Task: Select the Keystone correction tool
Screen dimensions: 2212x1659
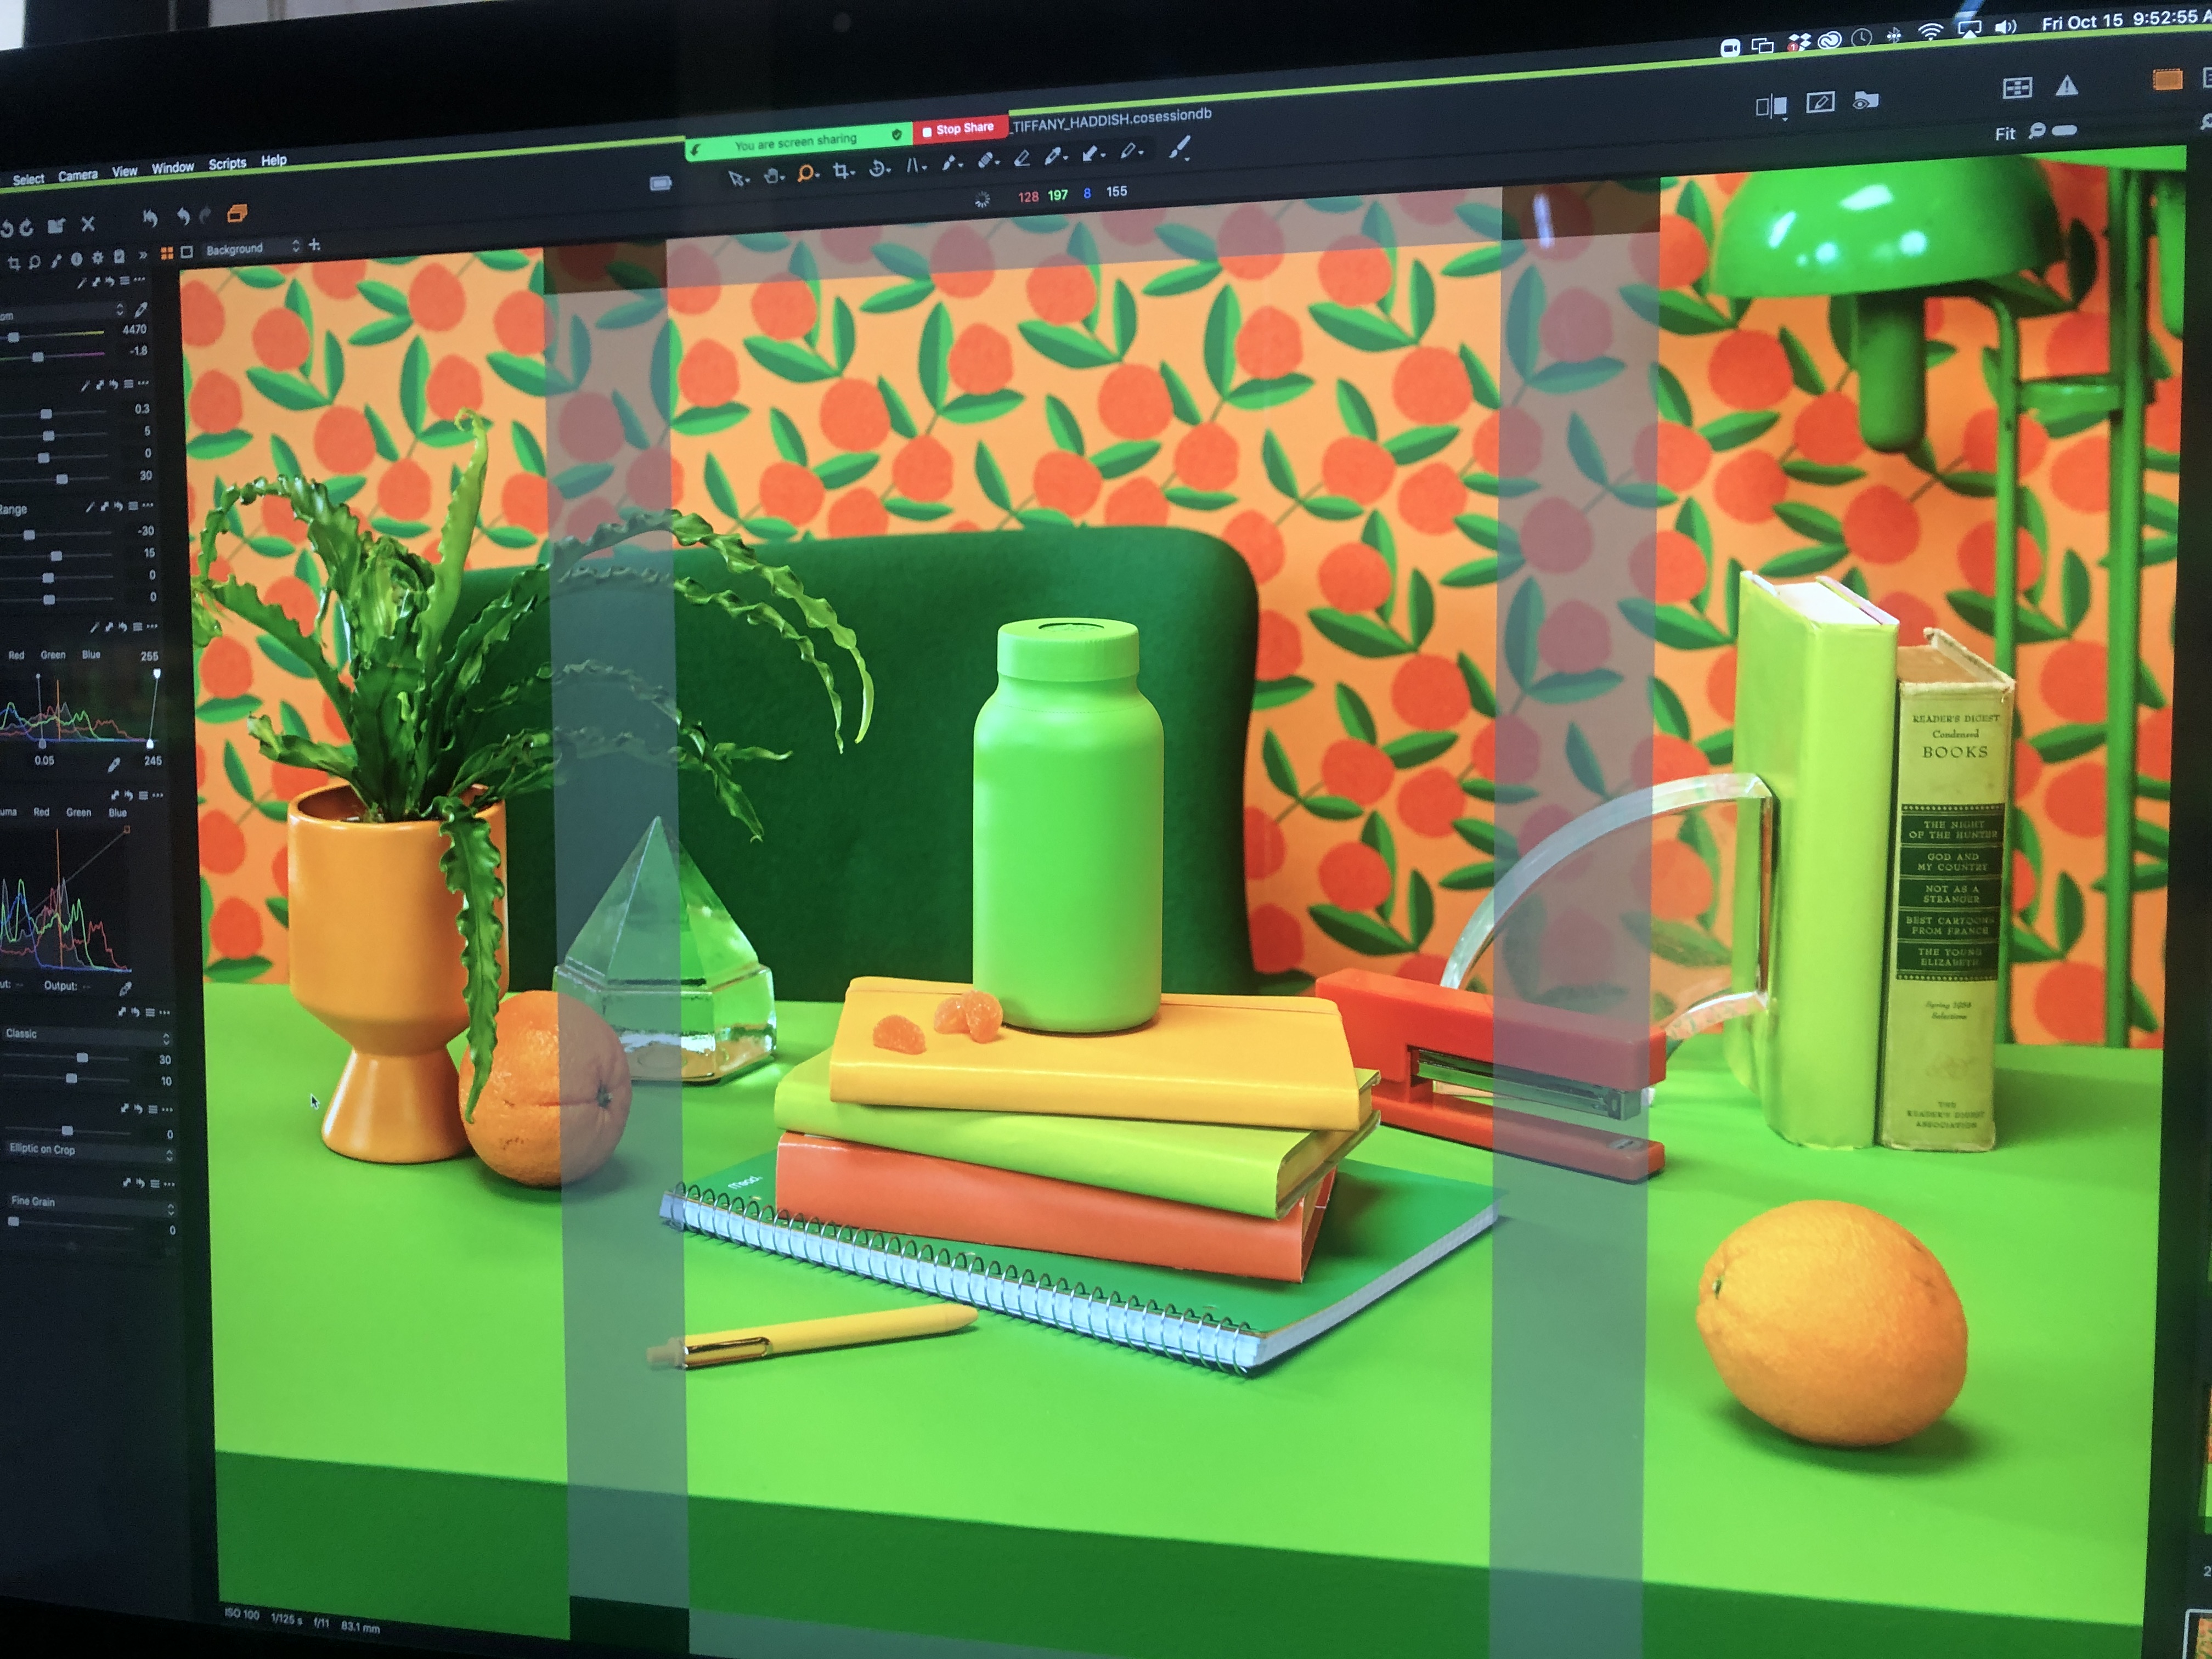Action: pyautogui.click(x=914, y=165)
